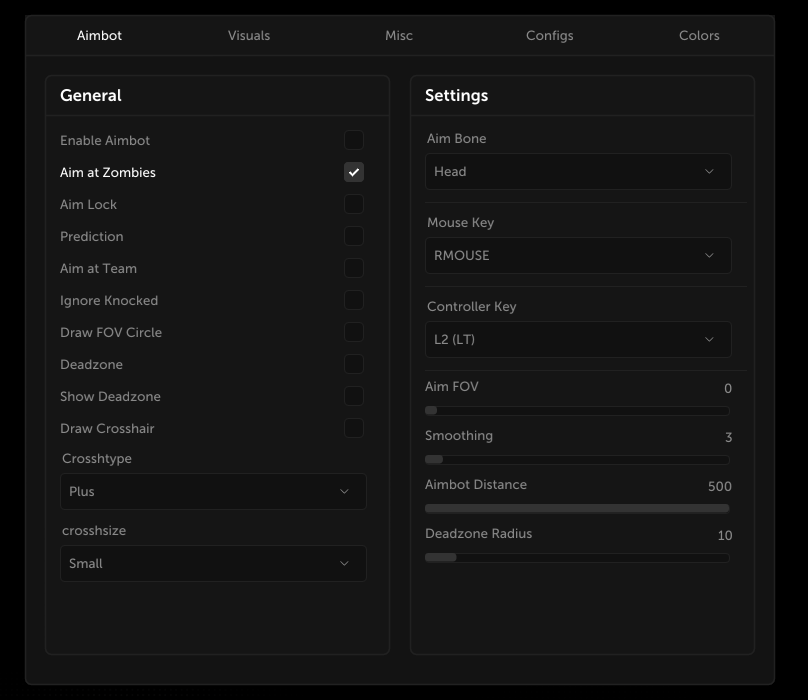808x700 pixels.
Task: Enable the Draw Crosshair checkbox
Action: tap(354, 428)
